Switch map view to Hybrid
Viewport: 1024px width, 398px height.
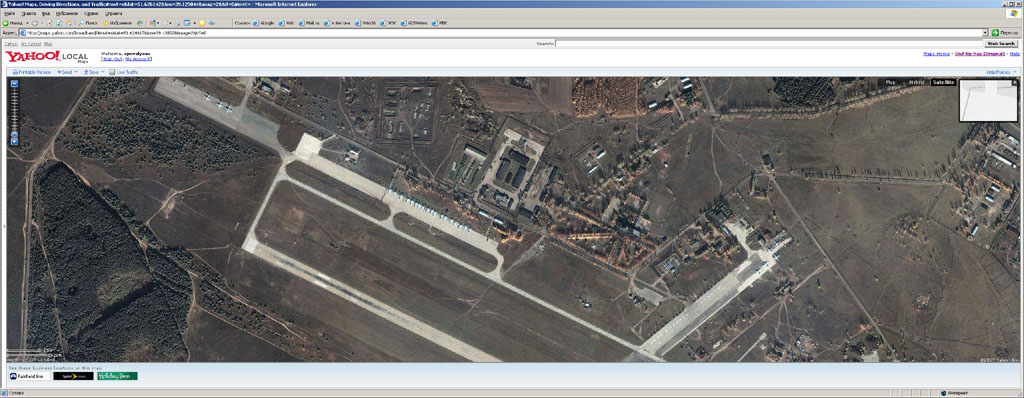click(916, 82)
